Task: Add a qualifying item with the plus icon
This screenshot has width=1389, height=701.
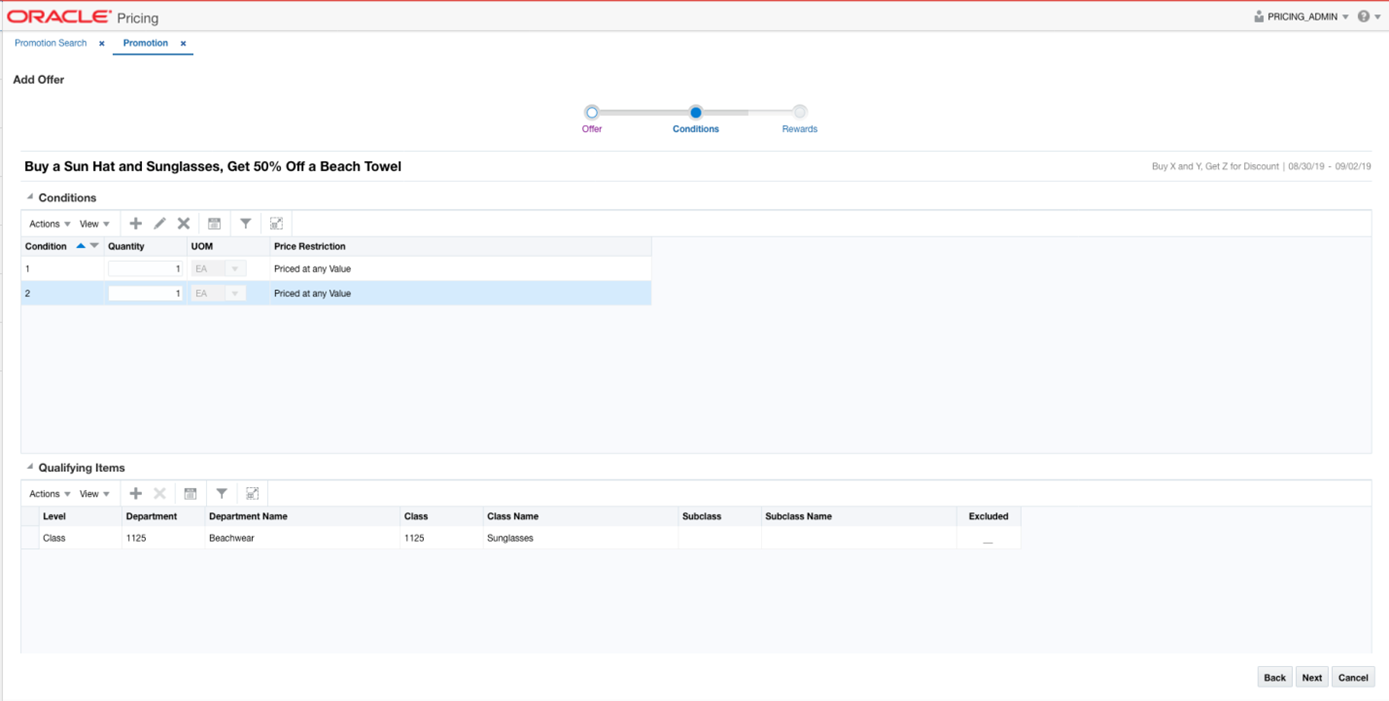Action: point(136,494)
